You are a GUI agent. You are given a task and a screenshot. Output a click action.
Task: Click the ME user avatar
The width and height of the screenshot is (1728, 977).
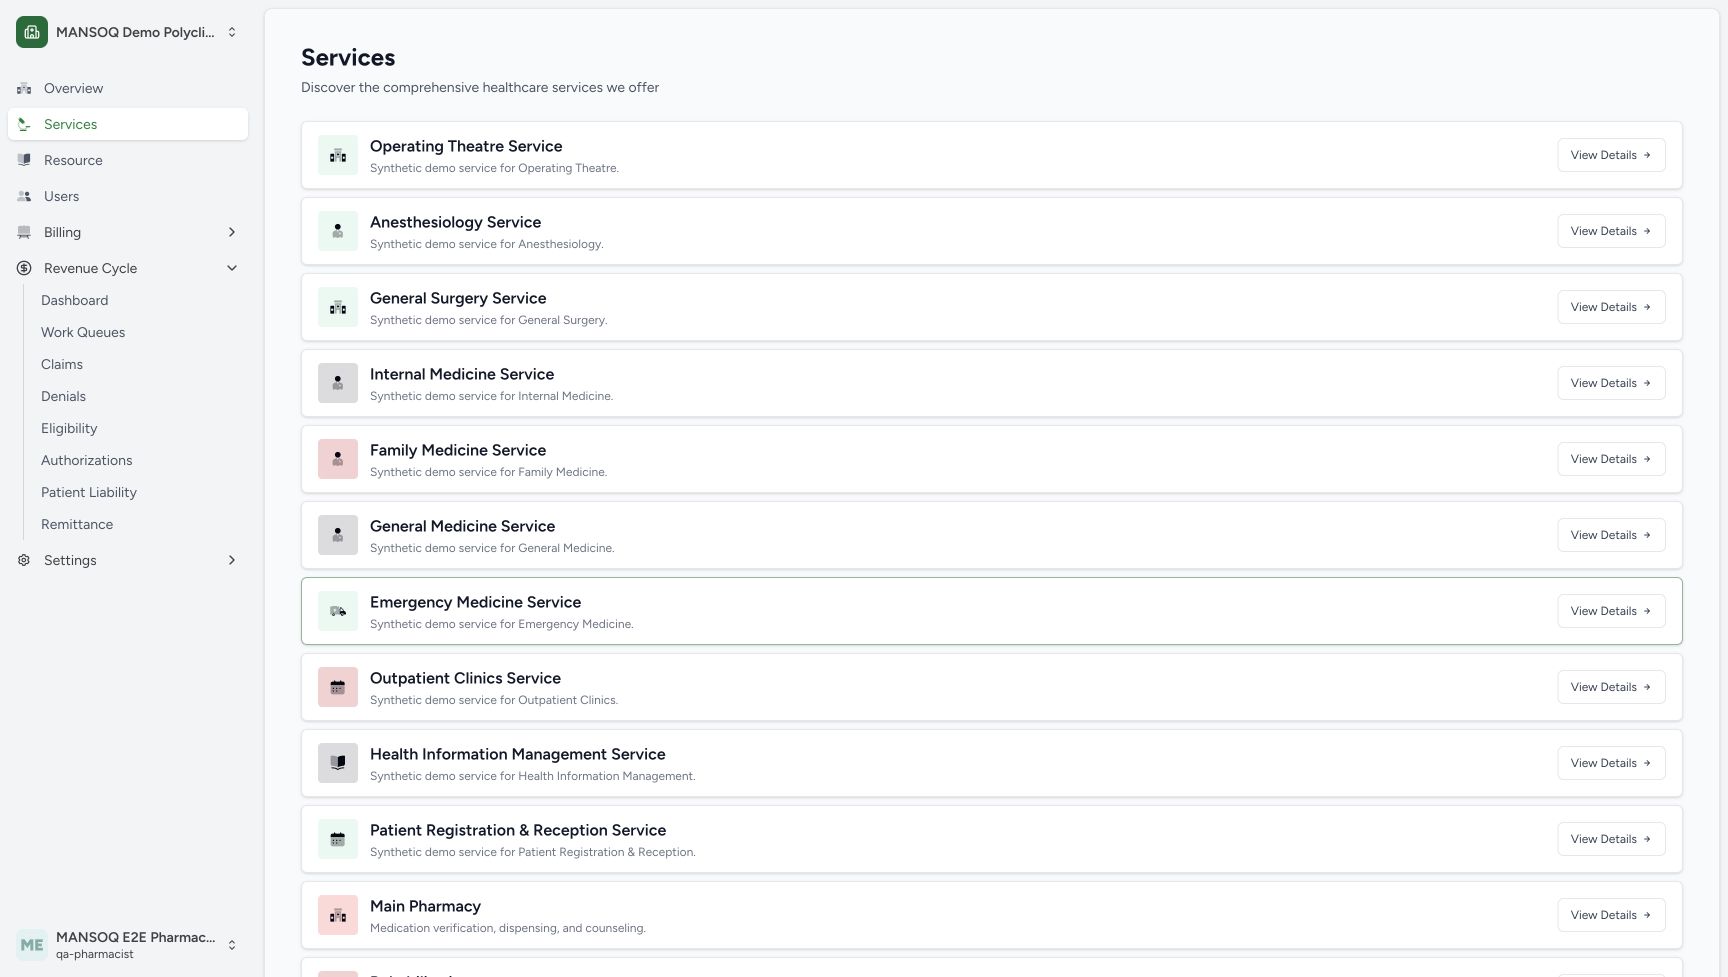[32, 944]
